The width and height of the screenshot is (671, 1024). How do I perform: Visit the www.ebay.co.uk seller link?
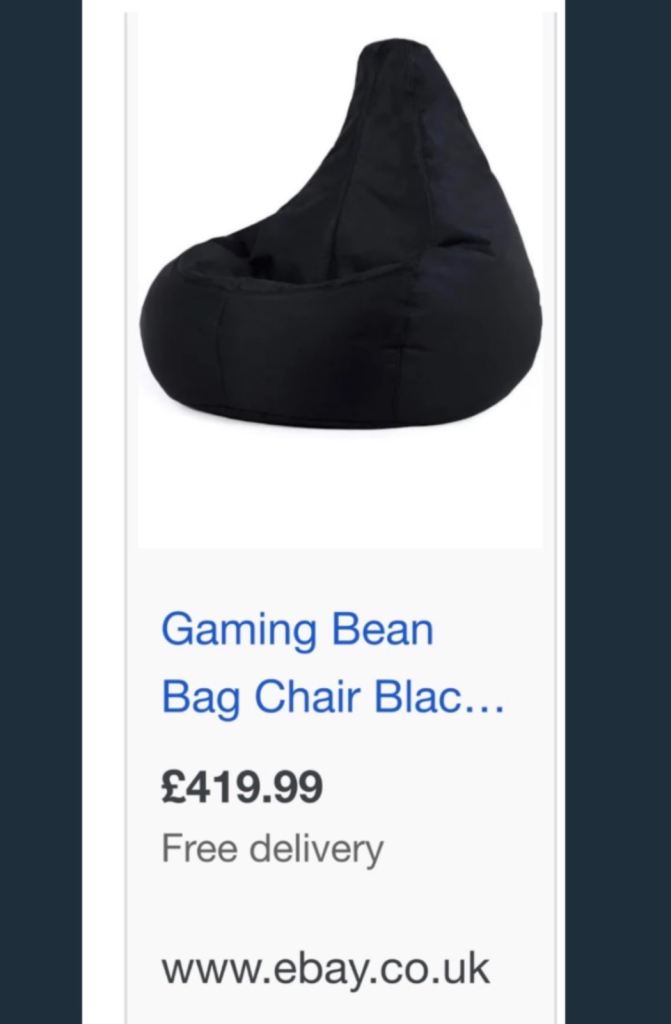coord(326,968)
